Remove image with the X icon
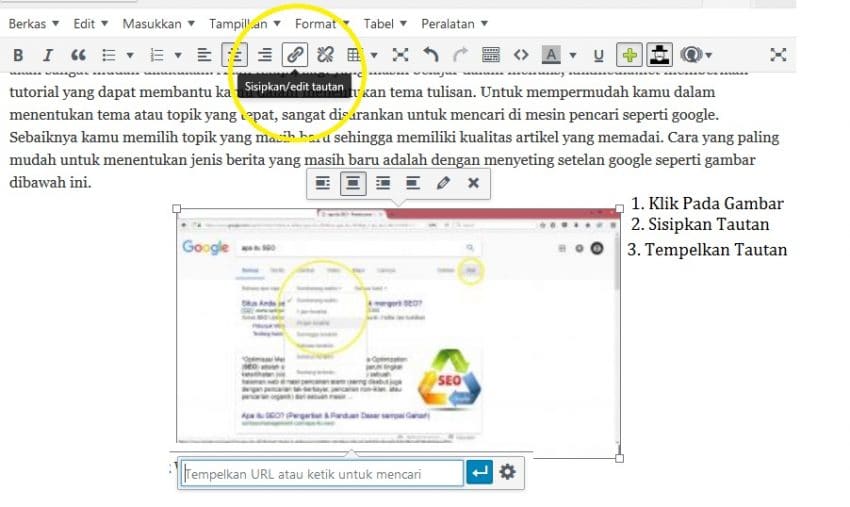This screenshot has width=850, height=507. click(x=473, y=183)
